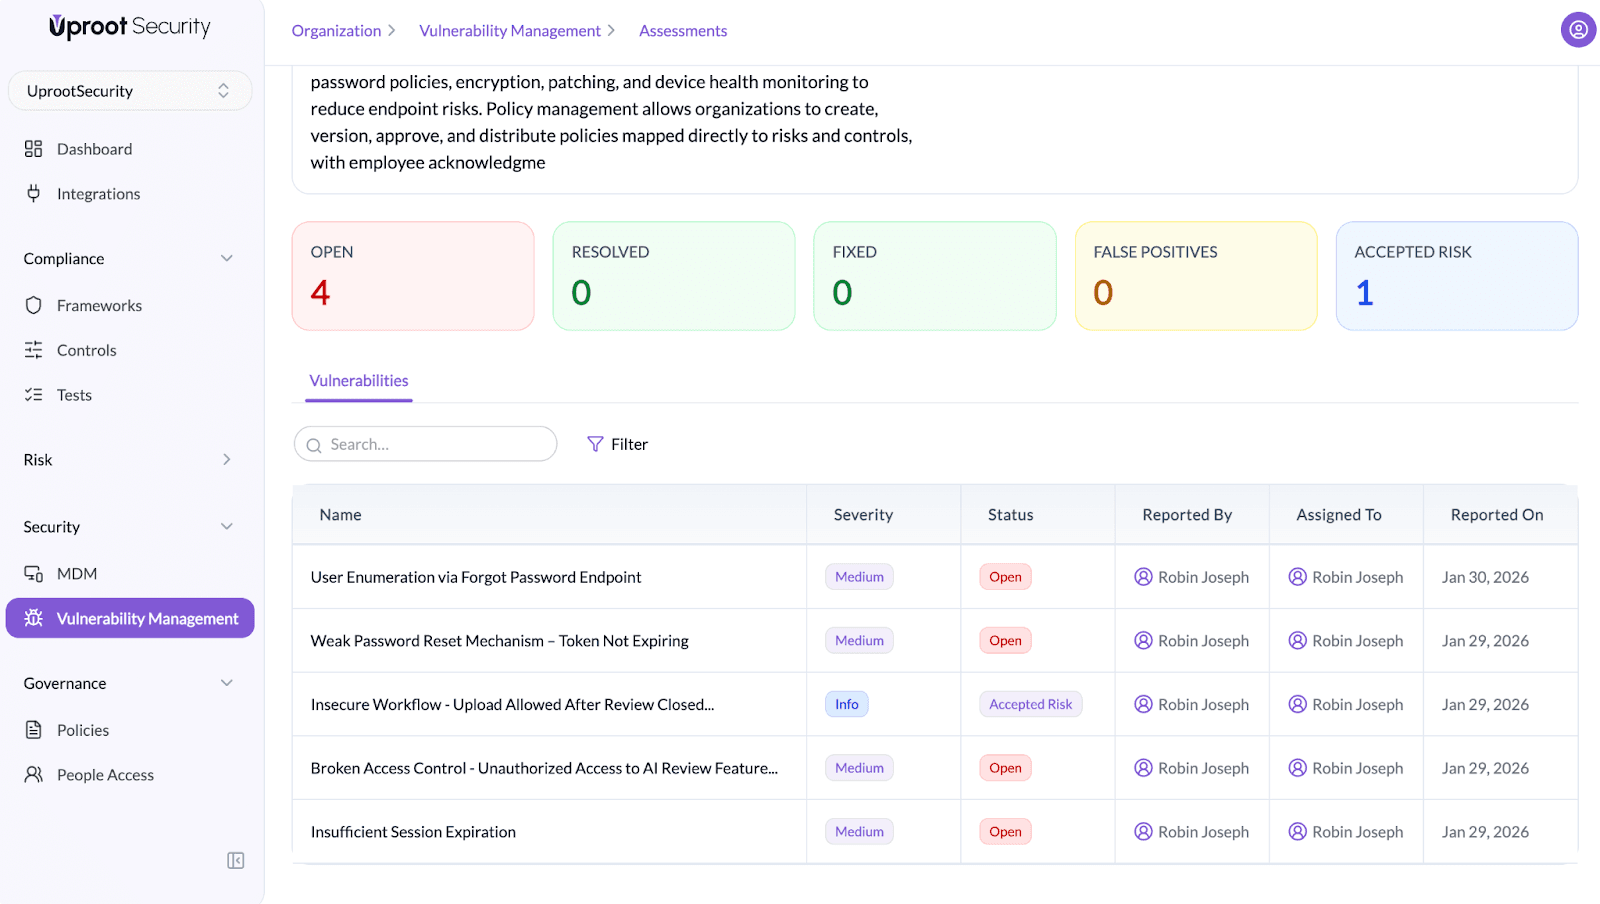Expand the Risk section

pyautogui.click(x=227, y=460)
